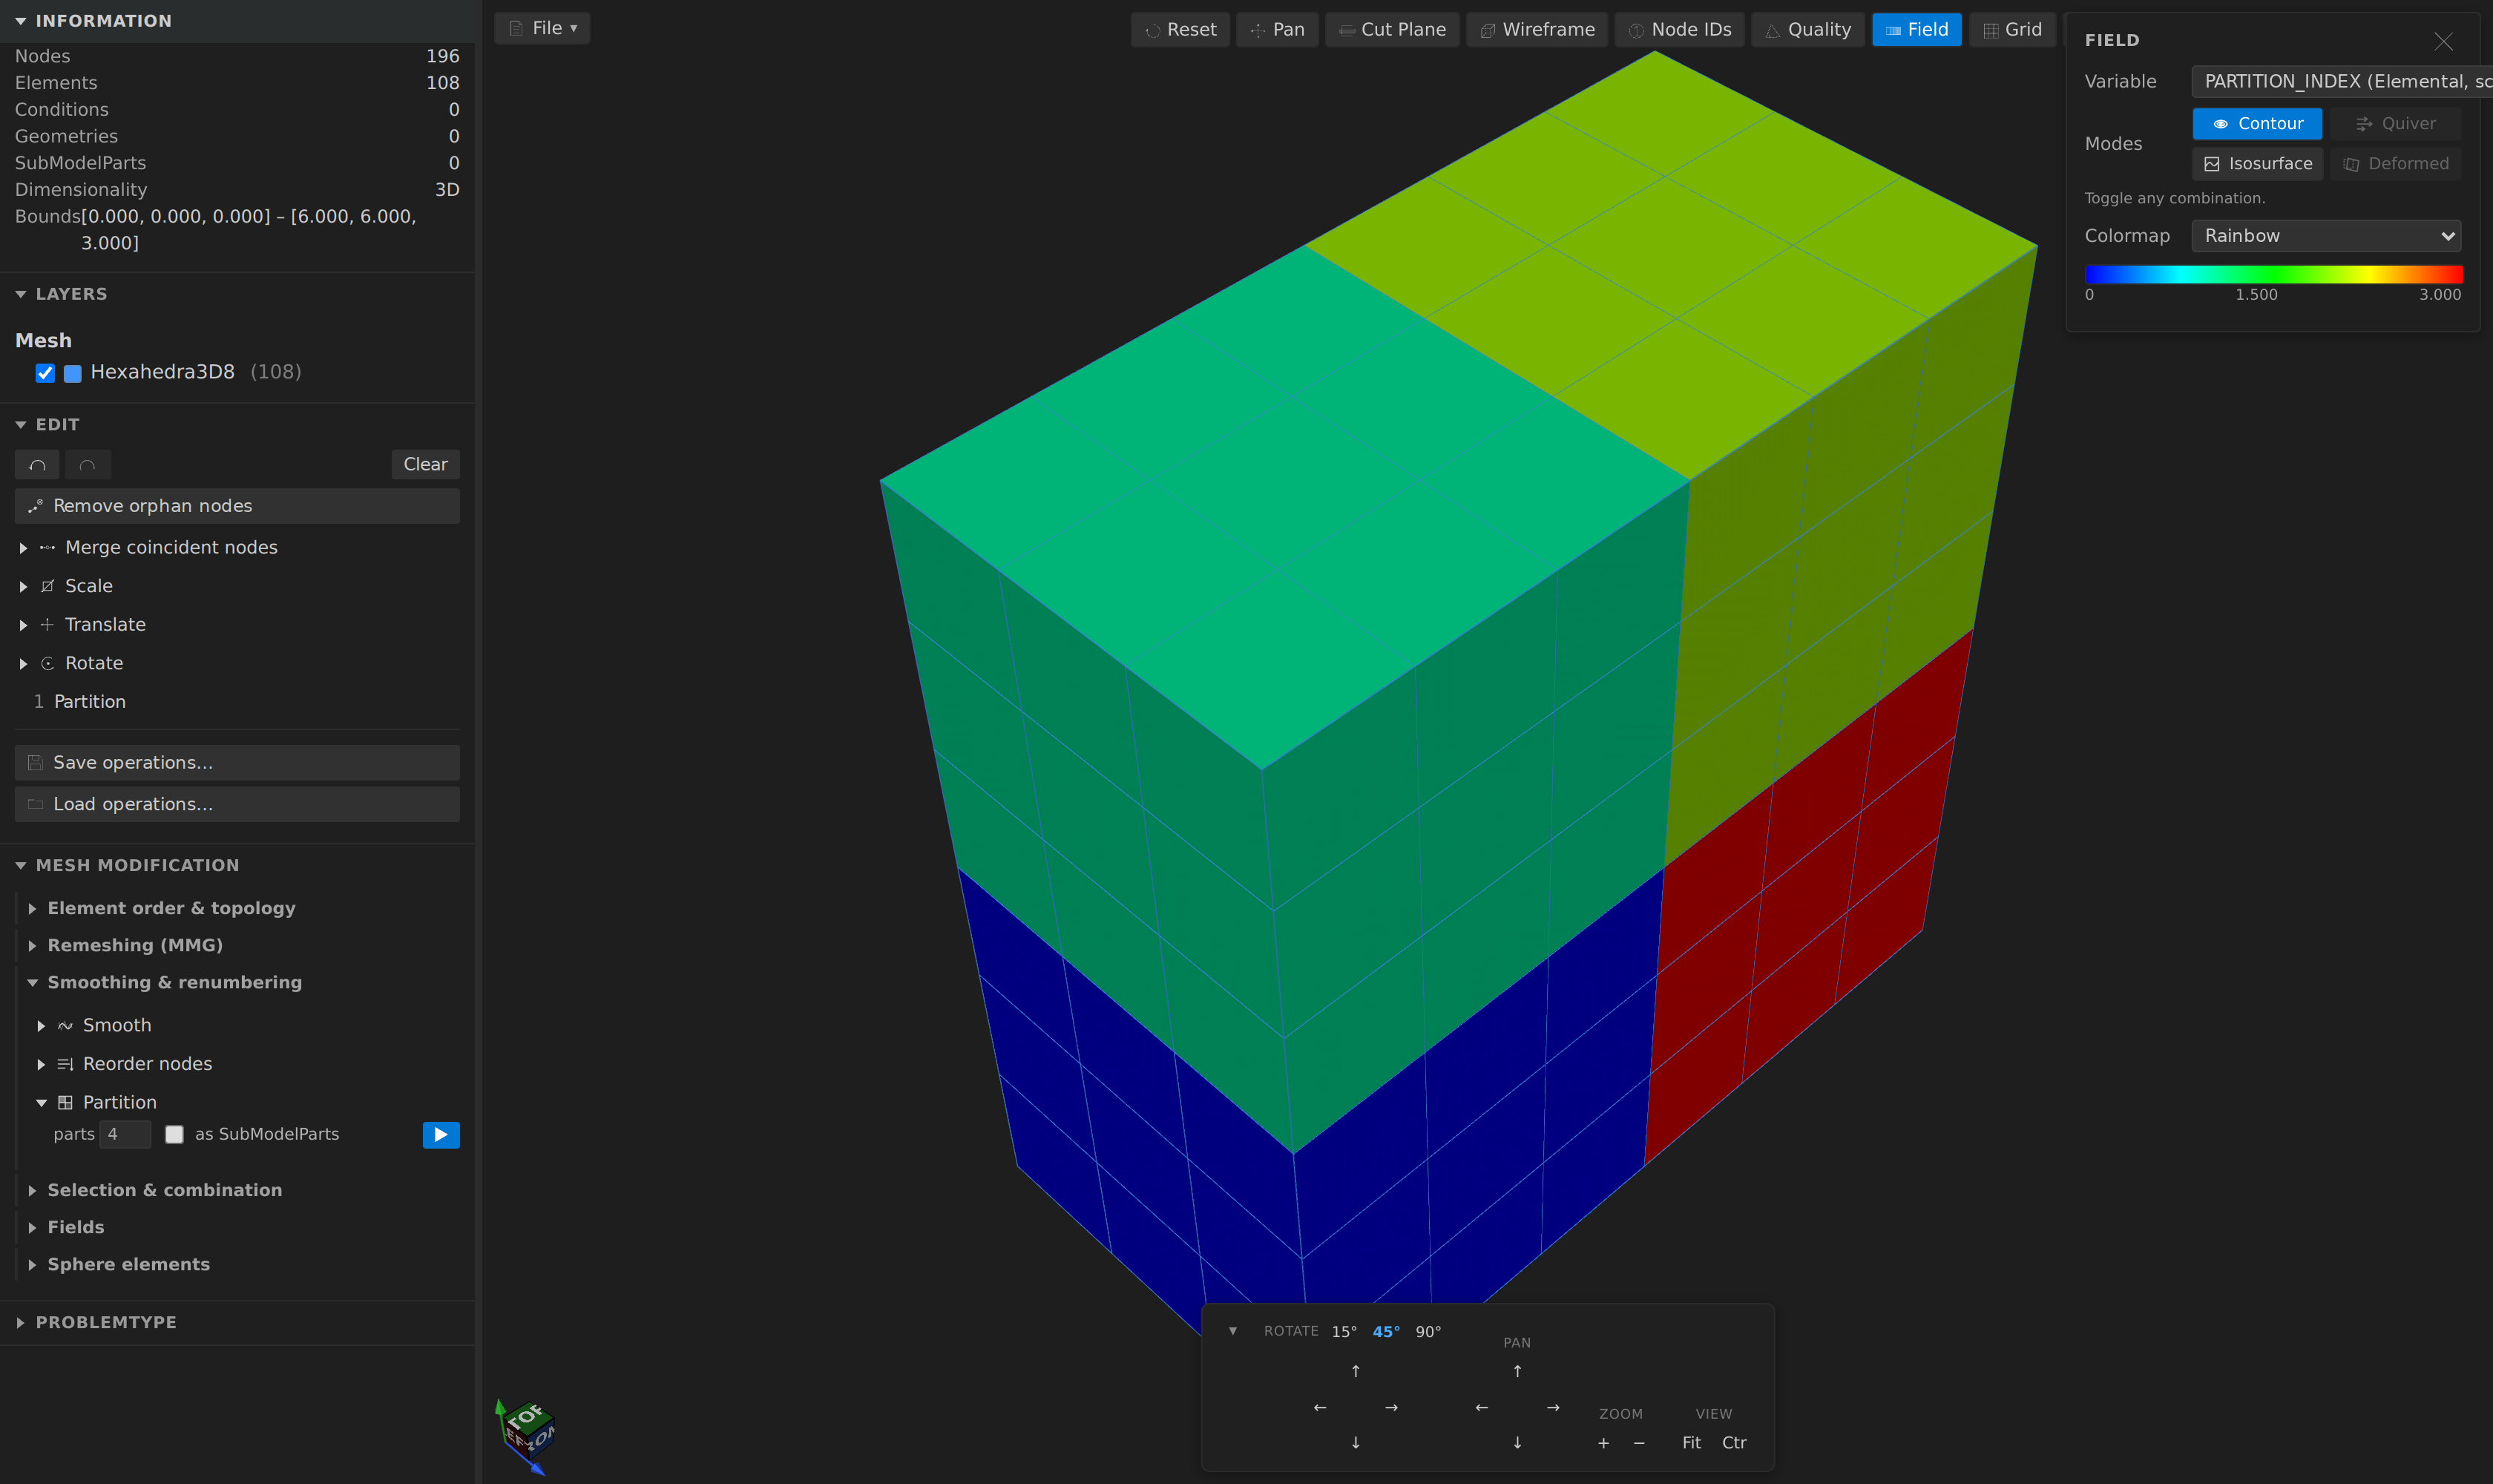This screenshot has width=2493, height=1484.
Task: Activate the Pan tool in toolbar
Action: pos(1277,29)
